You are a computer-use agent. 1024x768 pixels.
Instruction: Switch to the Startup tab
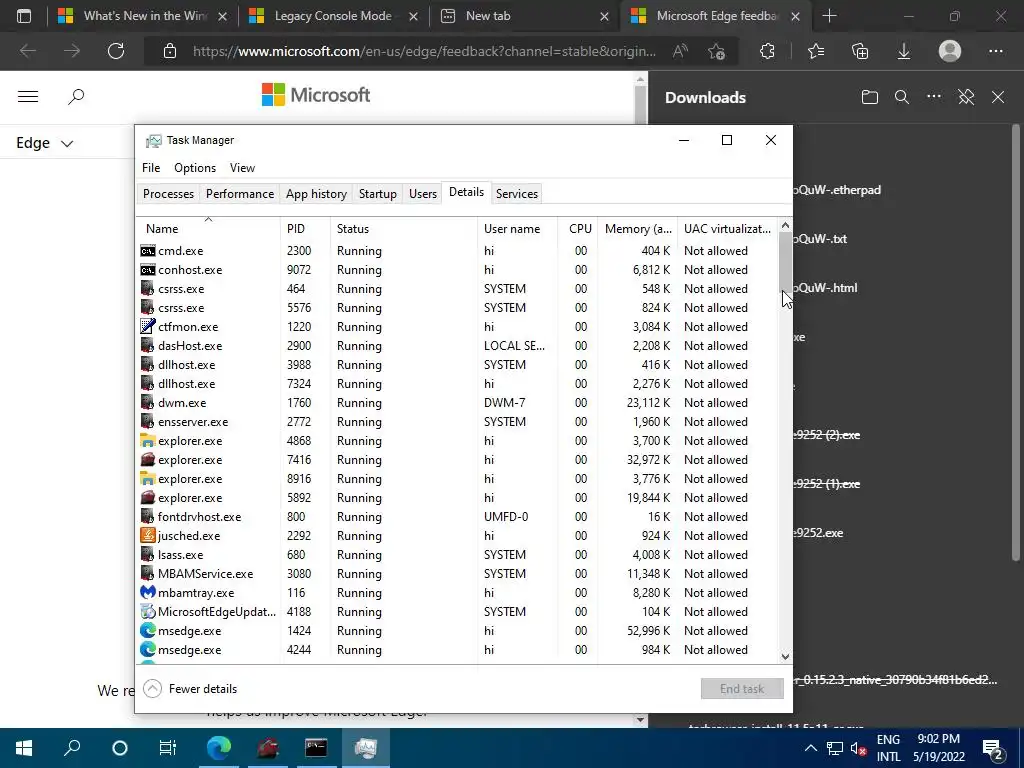click(377, 194)
